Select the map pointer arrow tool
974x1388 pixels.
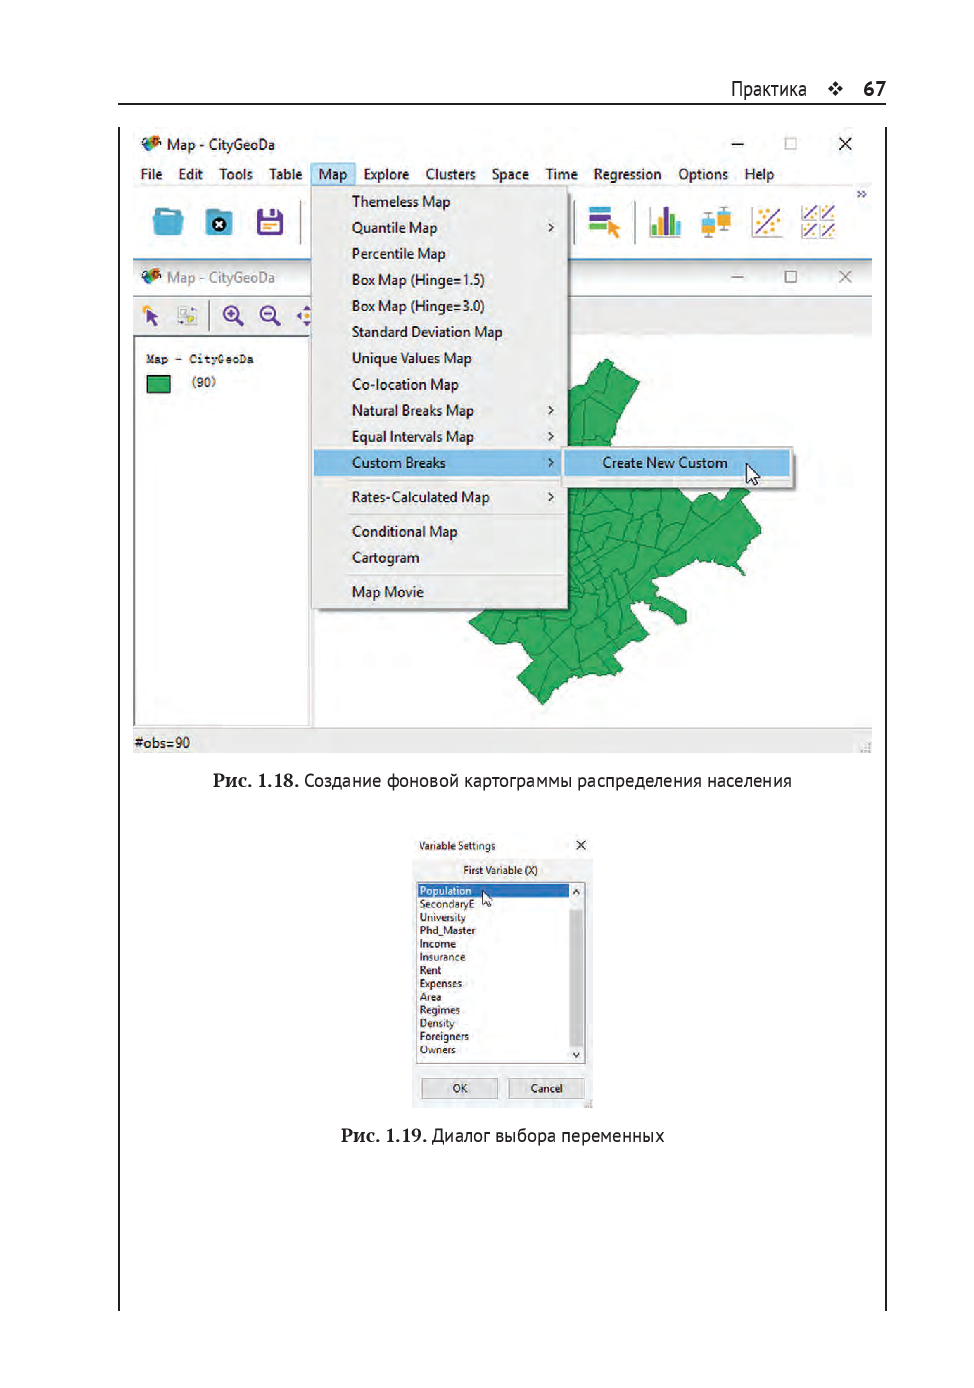[151, 316]
